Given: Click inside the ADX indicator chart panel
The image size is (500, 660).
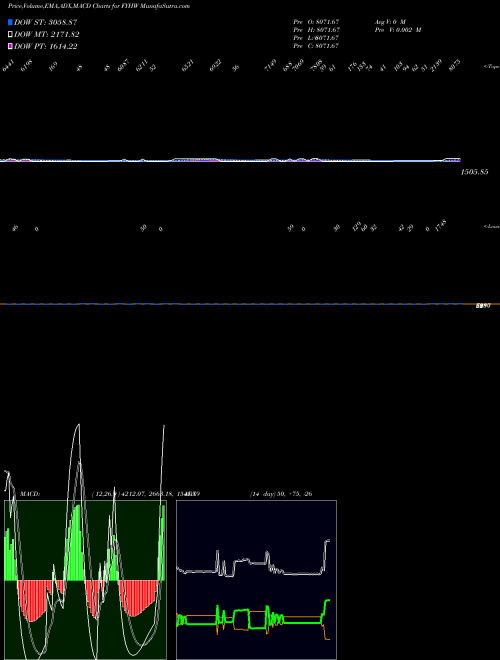Looking at the screenshot, I should tap(256, 580).
